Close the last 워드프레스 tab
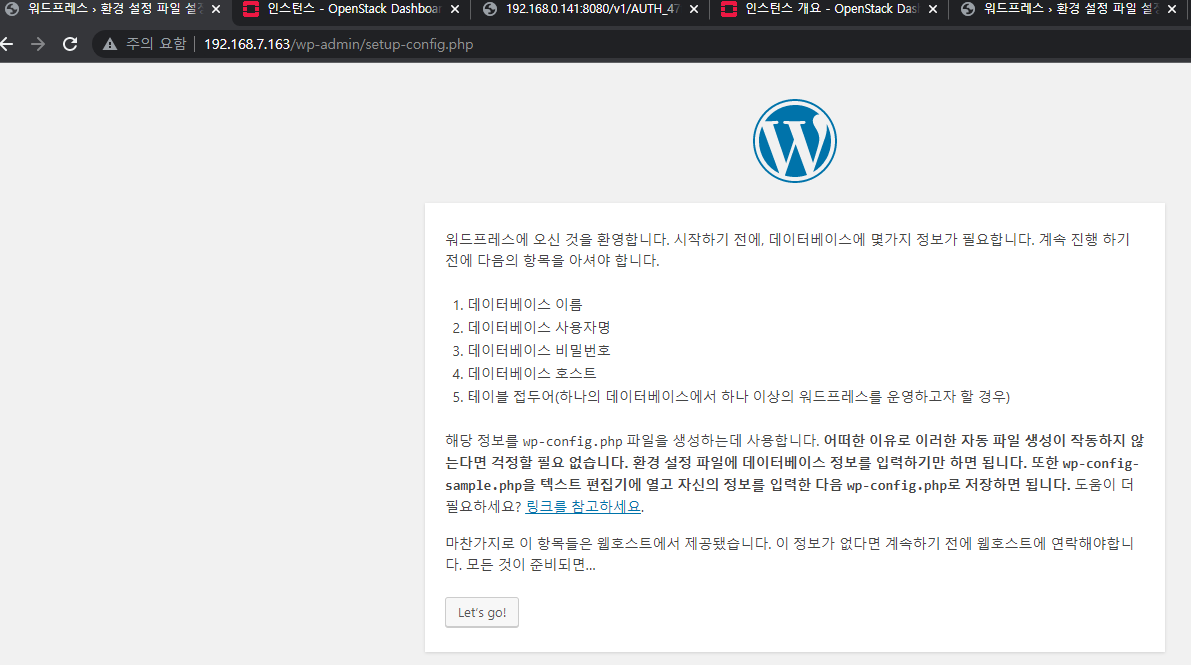Image resolution: width=1191 pixels, height=665 pixels. pyautogui.click(x=1172, y=9)
